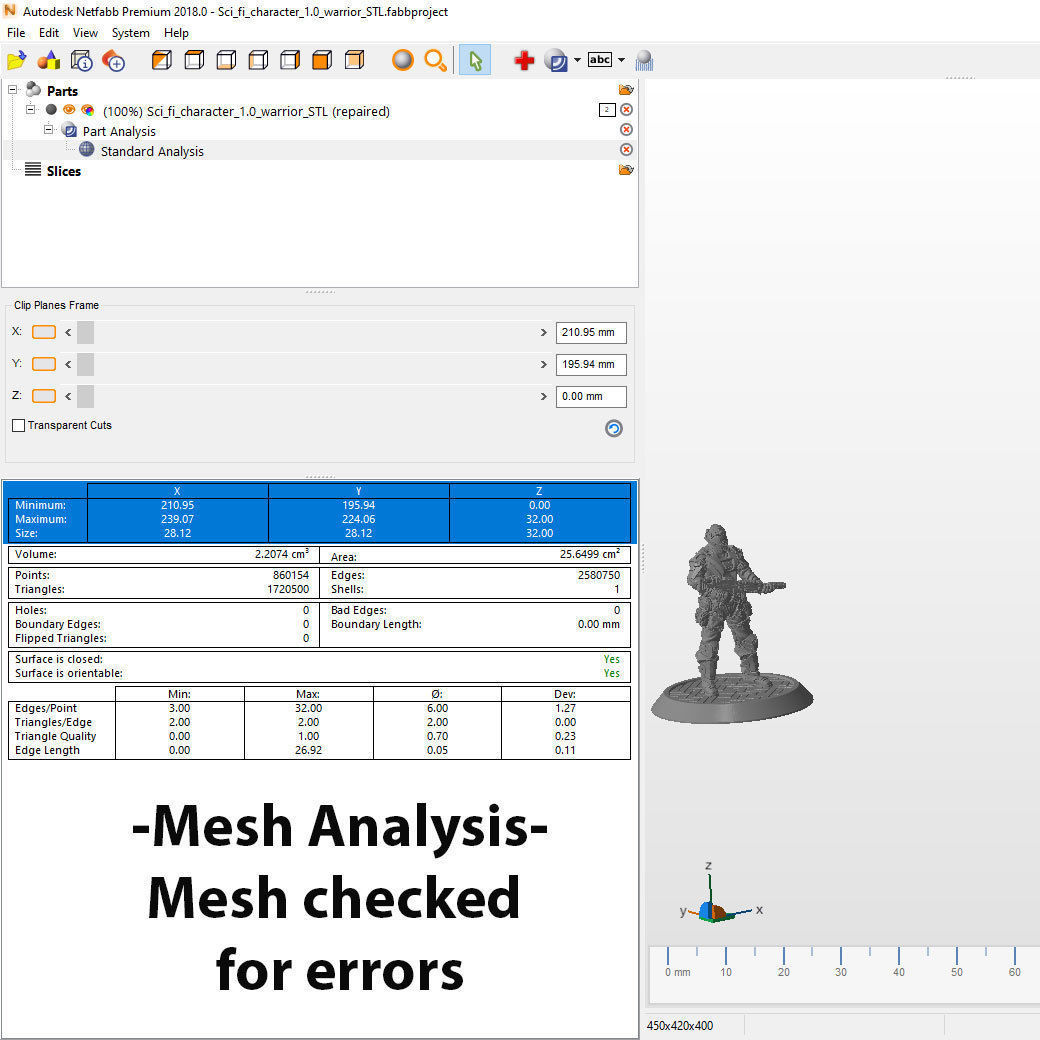
Task: Select the zoom magnifier tool
Action: click(x=435, y=61)
